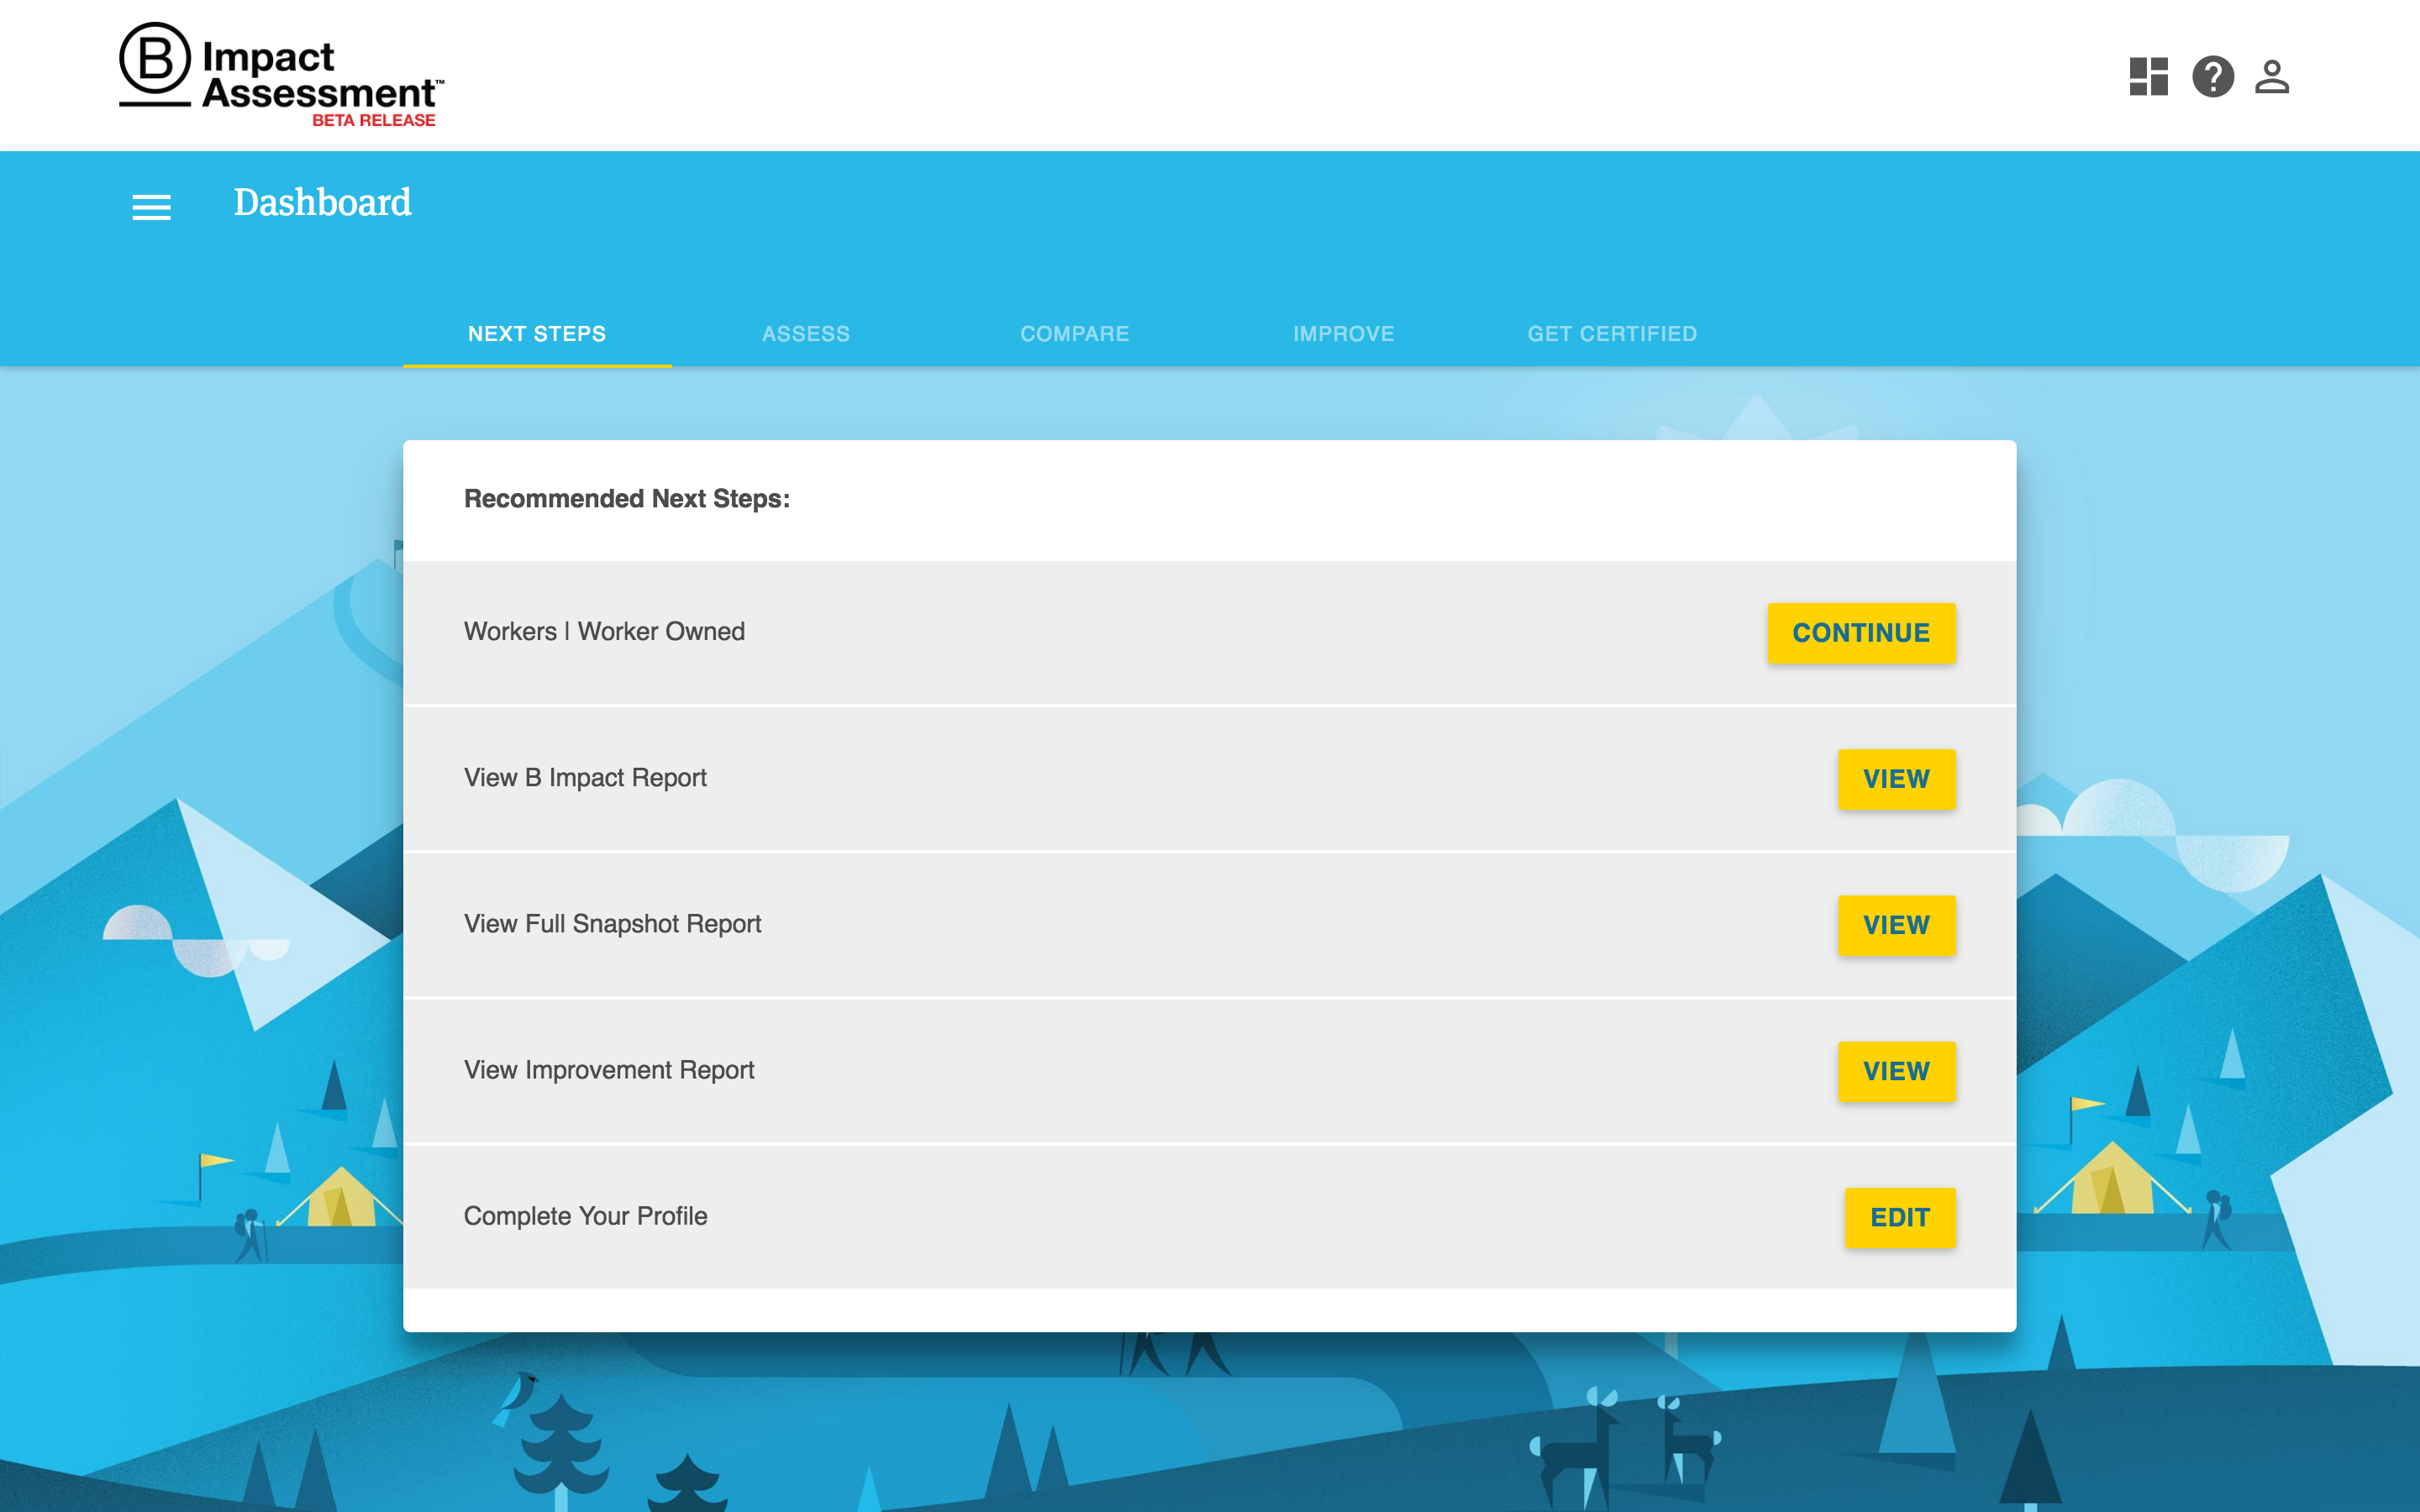Viewport: 2420px width, 1512px height.
Task: Click the View B Impact Report label
Action: [585, 777]
